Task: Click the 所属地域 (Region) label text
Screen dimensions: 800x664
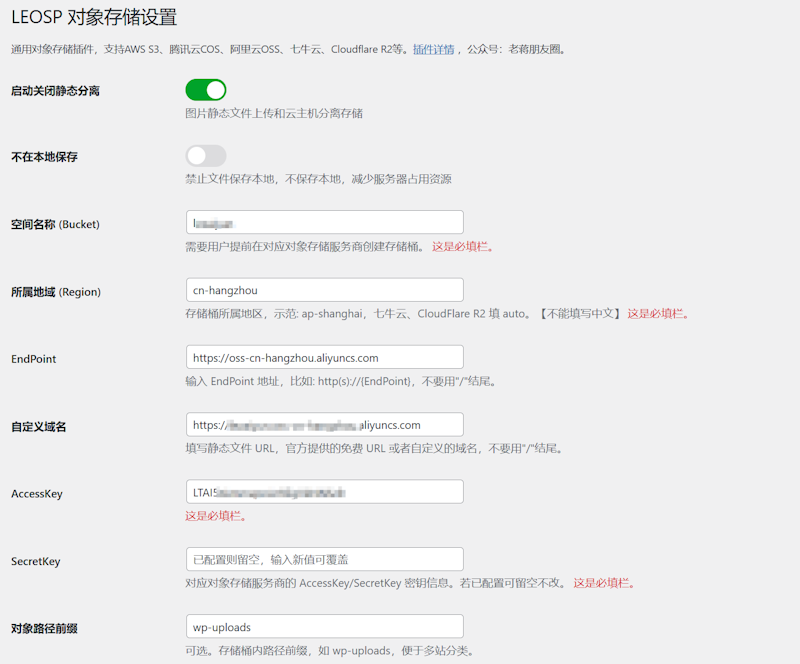Action: click(56, 292)
